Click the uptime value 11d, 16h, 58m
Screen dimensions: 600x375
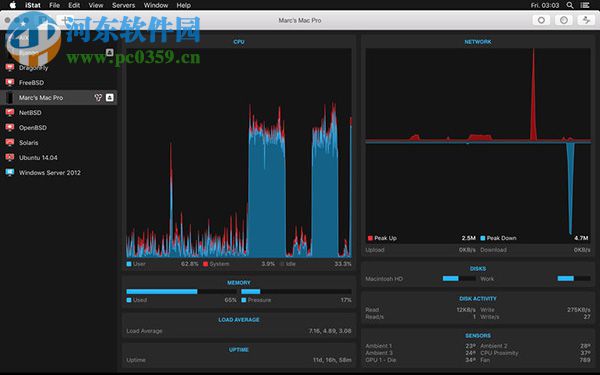(x=332, y=360)
